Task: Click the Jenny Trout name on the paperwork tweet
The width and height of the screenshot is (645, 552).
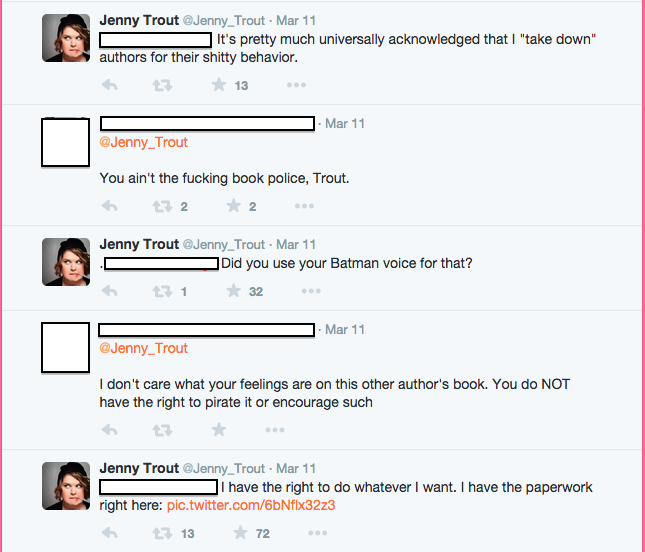Action: point(139,468)
